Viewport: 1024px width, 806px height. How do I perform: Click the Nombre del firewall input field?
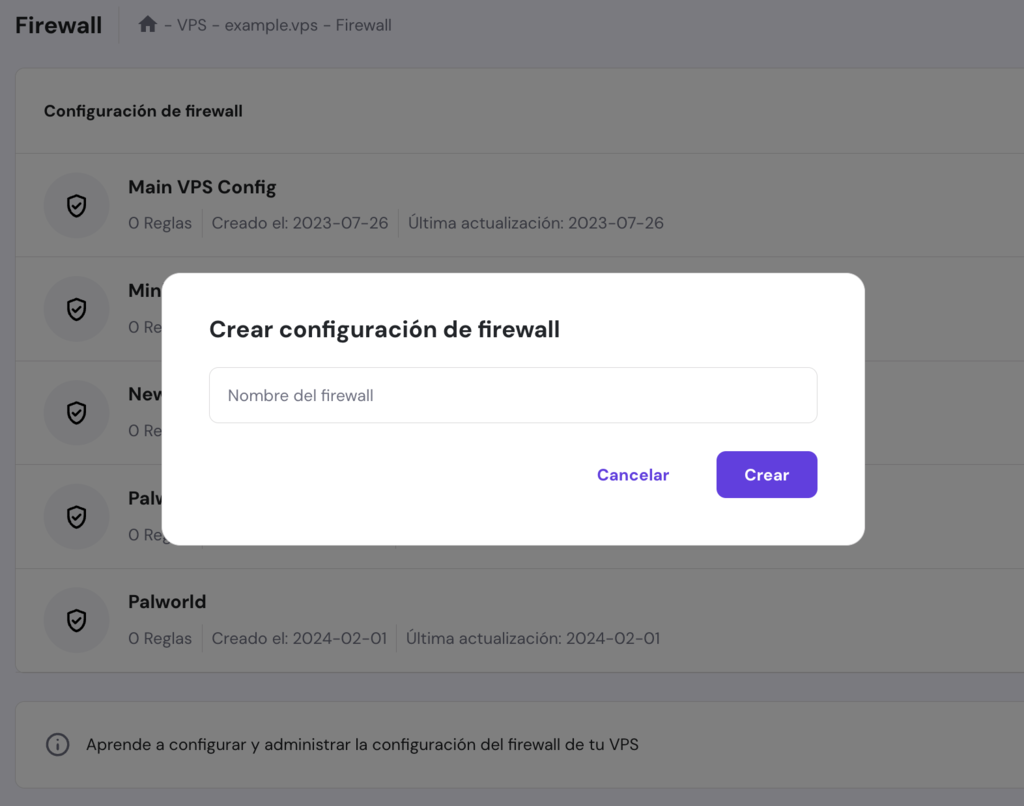[512, 395]
